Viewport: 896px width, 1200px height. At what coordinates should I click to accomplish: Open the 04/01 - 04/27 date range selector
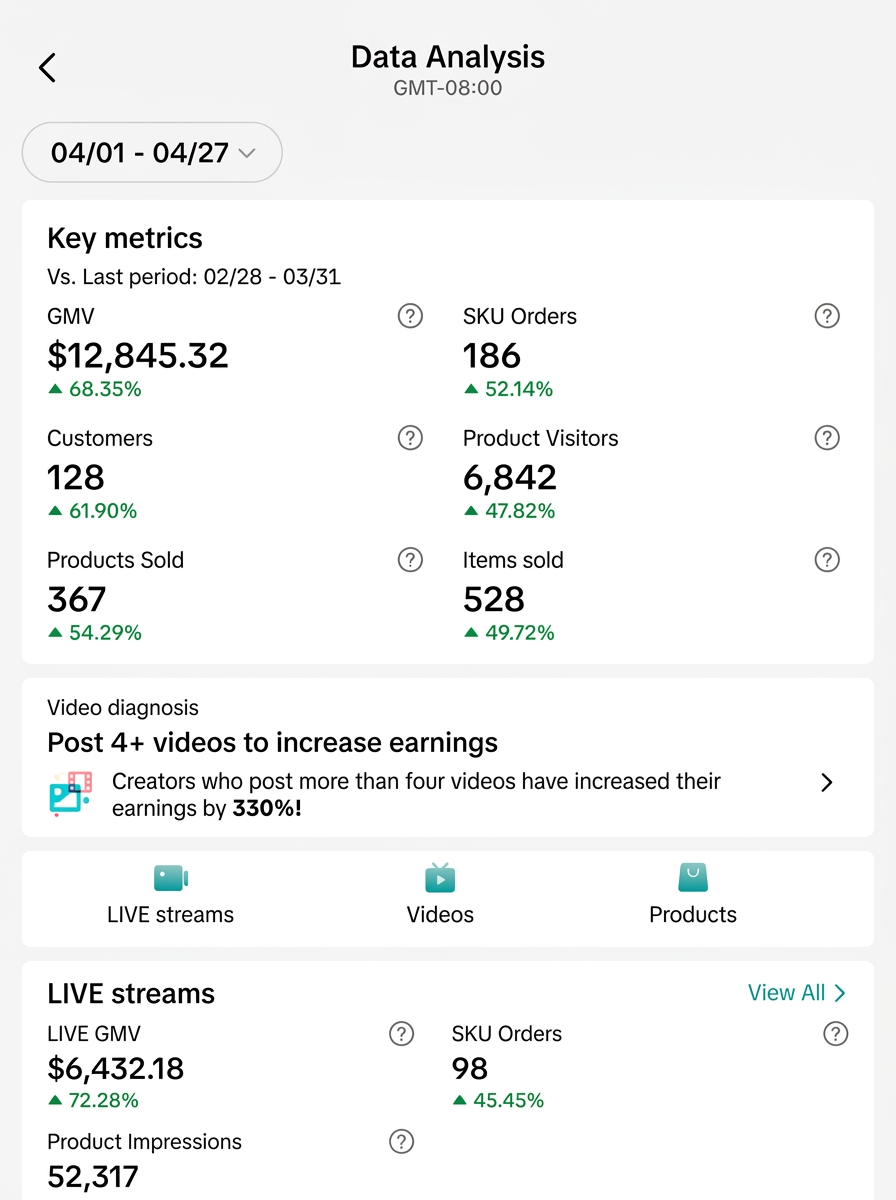(151, 152)
